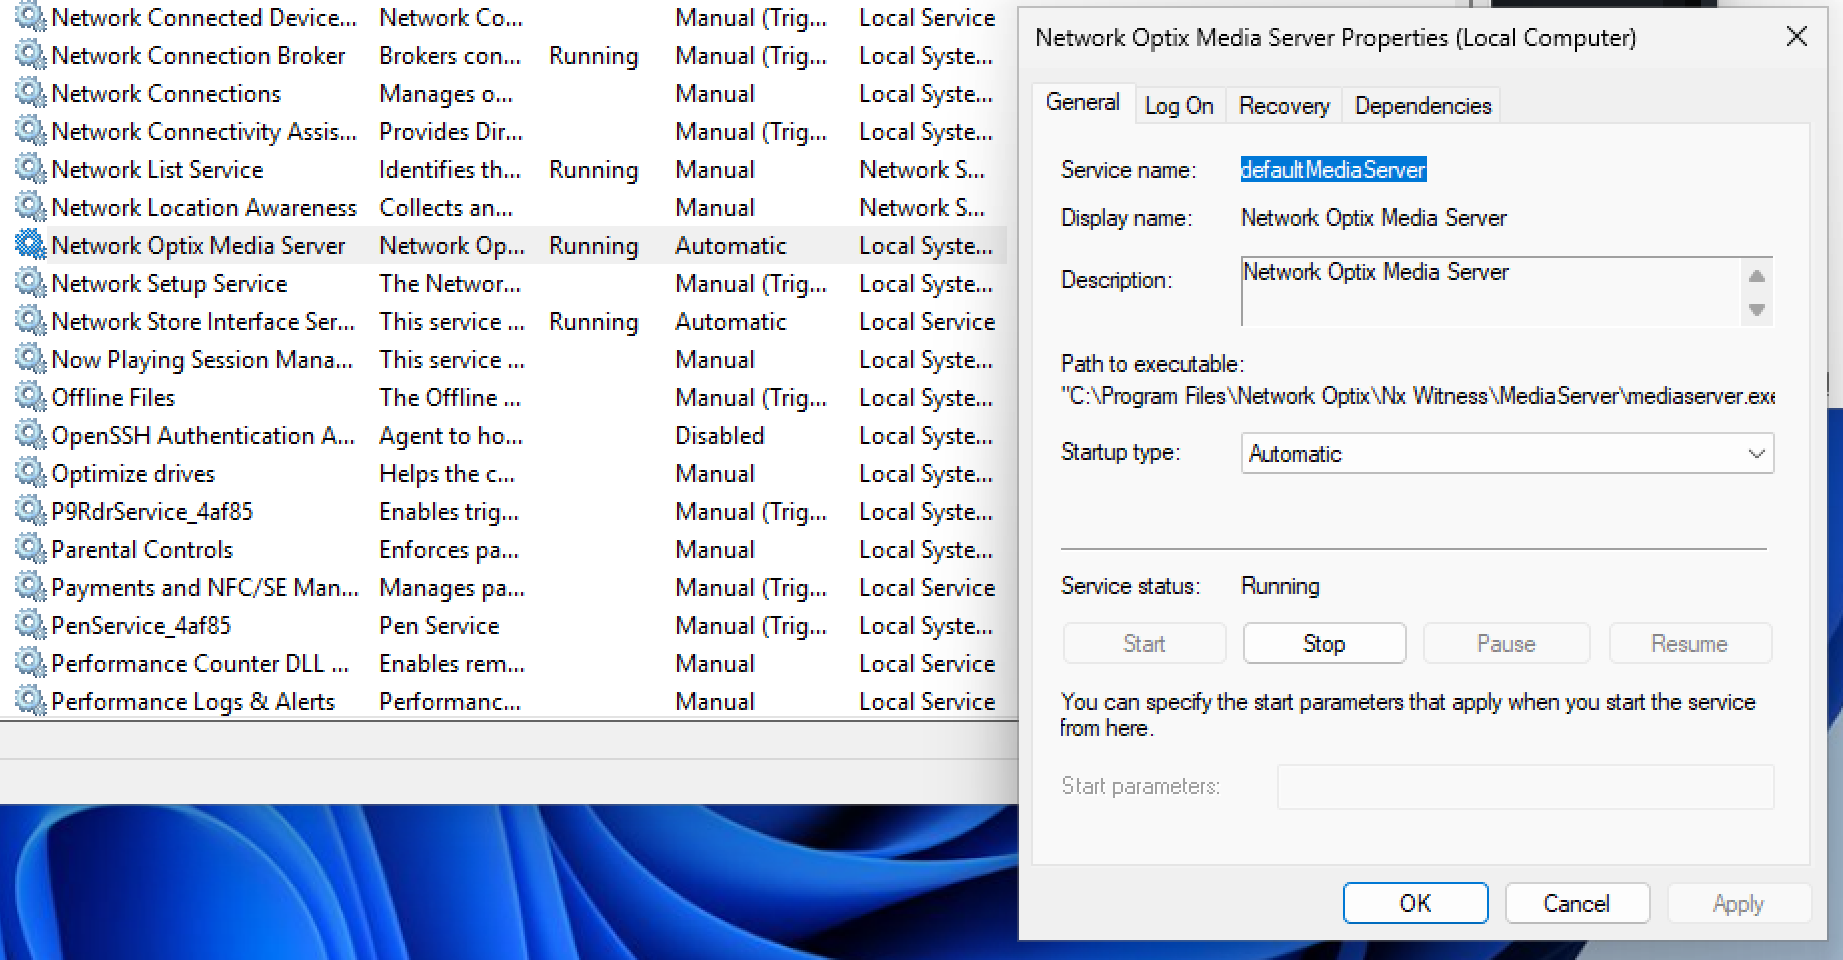Click gear icon beside Performance Counter DLL
This screenshot has width=1843, height=960.
click(x=31, y=663)
